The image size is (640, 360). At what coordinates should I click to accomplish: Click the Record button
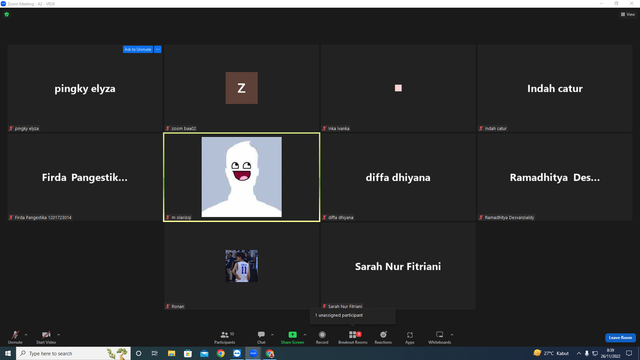tap(322, 337)
